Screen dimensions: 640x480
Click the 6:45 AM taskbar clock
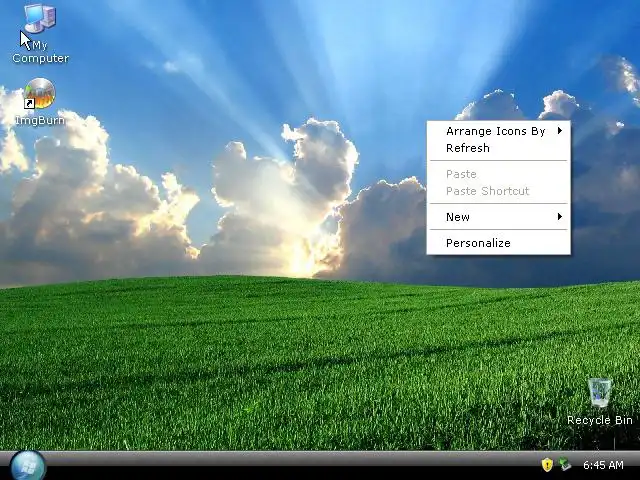tap(603, 465)
